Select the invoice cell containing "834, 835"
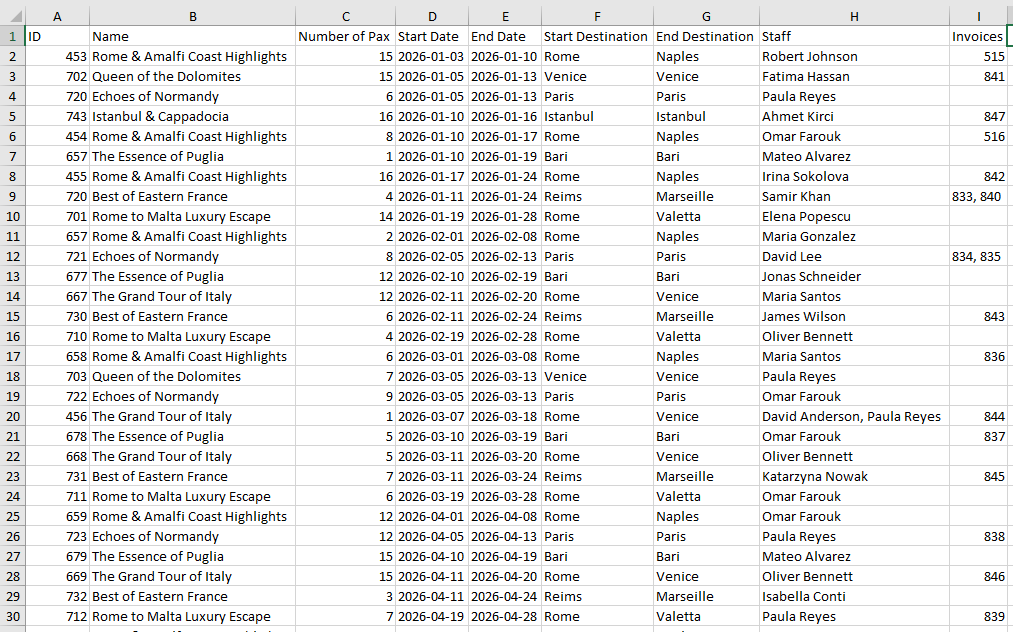This screenshot has height=632, width=1013. 977,256
